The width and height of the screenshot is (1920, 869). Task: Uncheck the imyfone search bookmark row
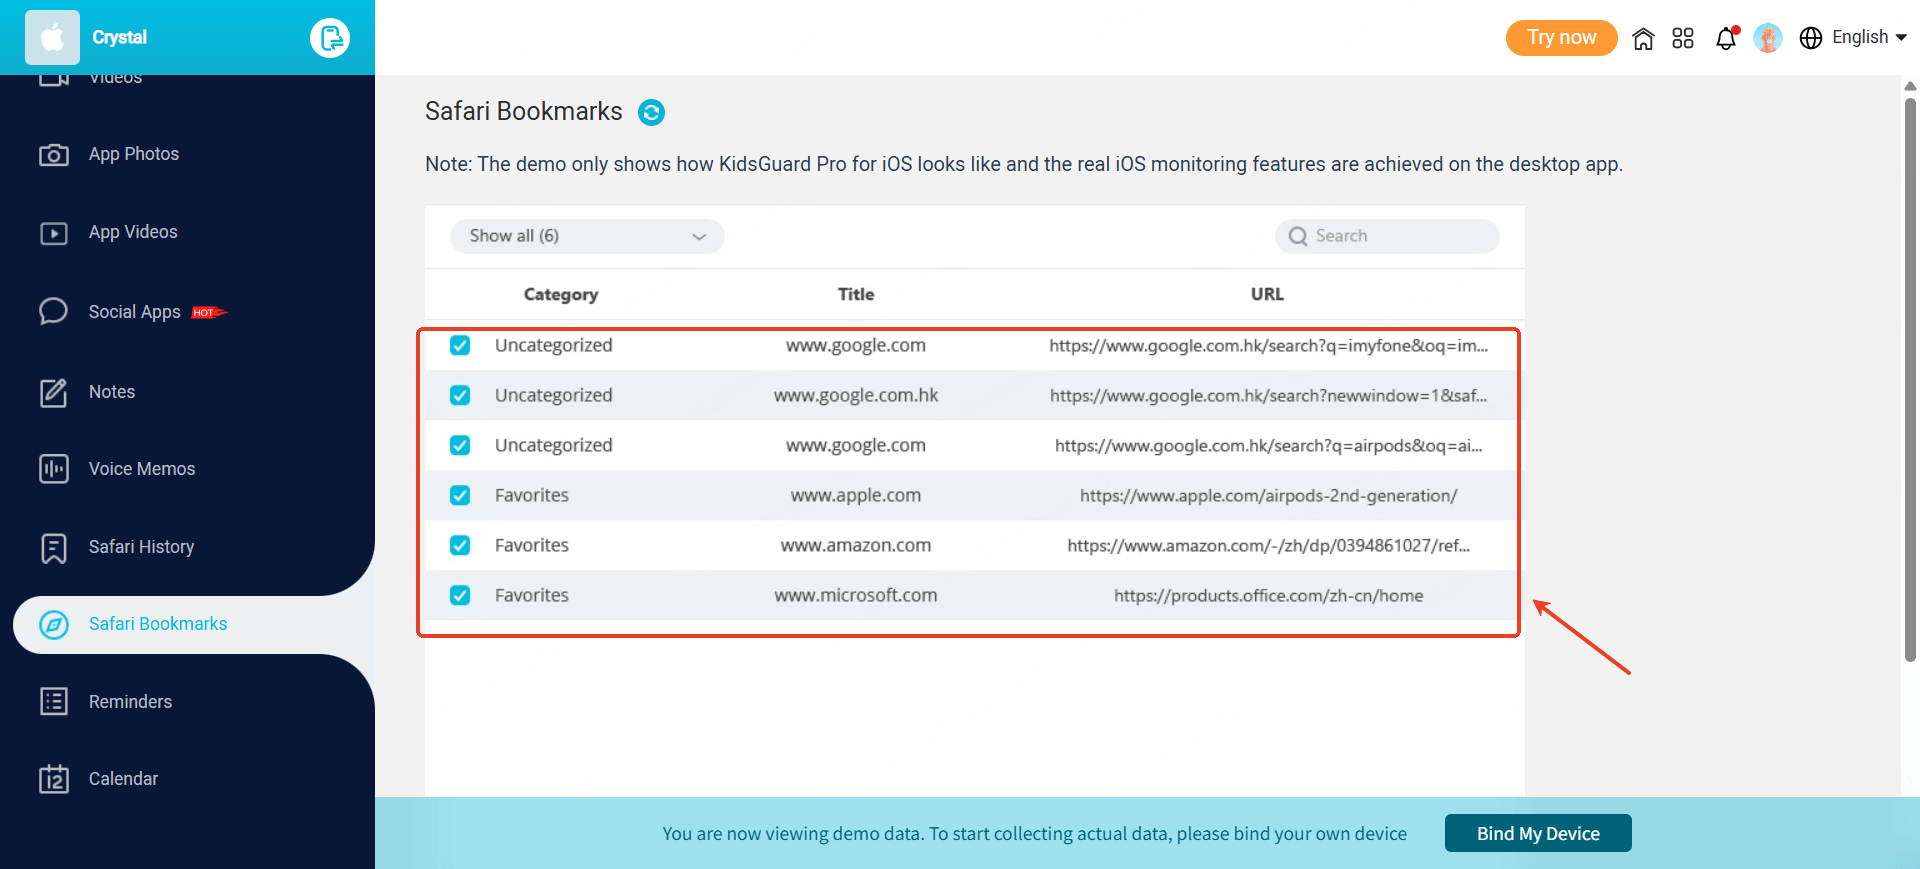[460, 345]
